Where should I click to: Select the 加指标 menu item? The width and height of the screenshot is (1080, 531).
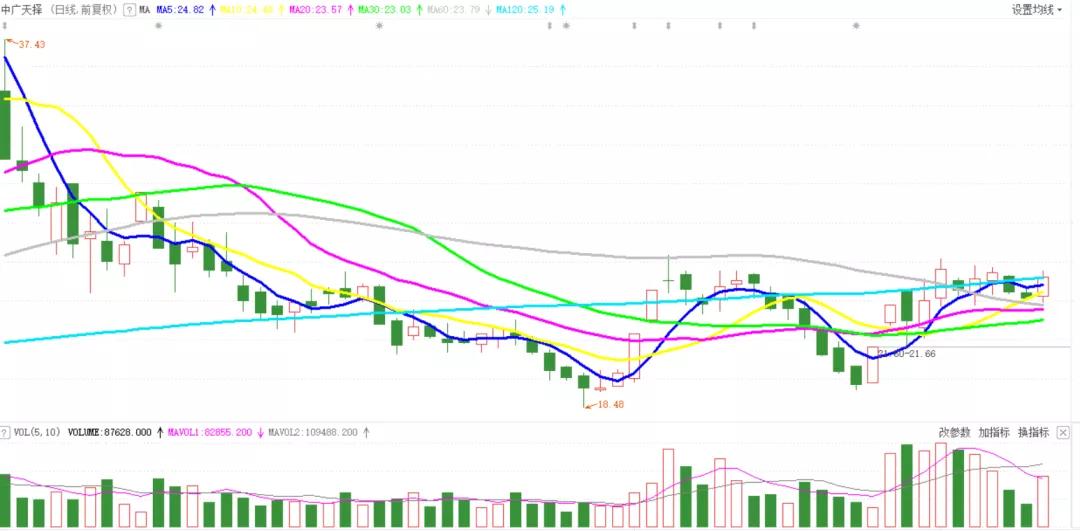pos(994,433)
